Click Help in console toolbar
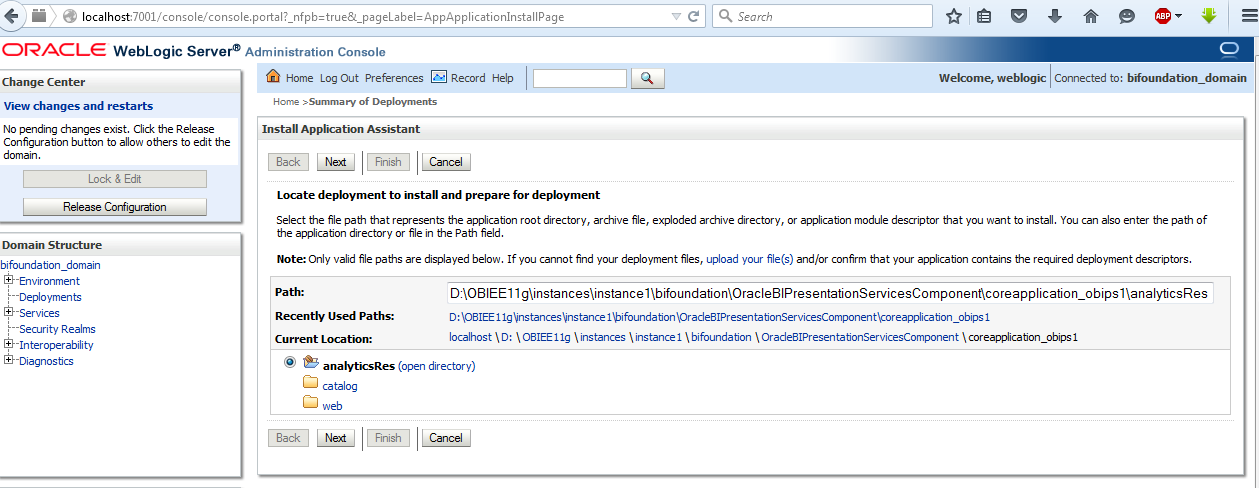Image resolution: width=1259 pixels, height=488 pixels. pos(502,78)
